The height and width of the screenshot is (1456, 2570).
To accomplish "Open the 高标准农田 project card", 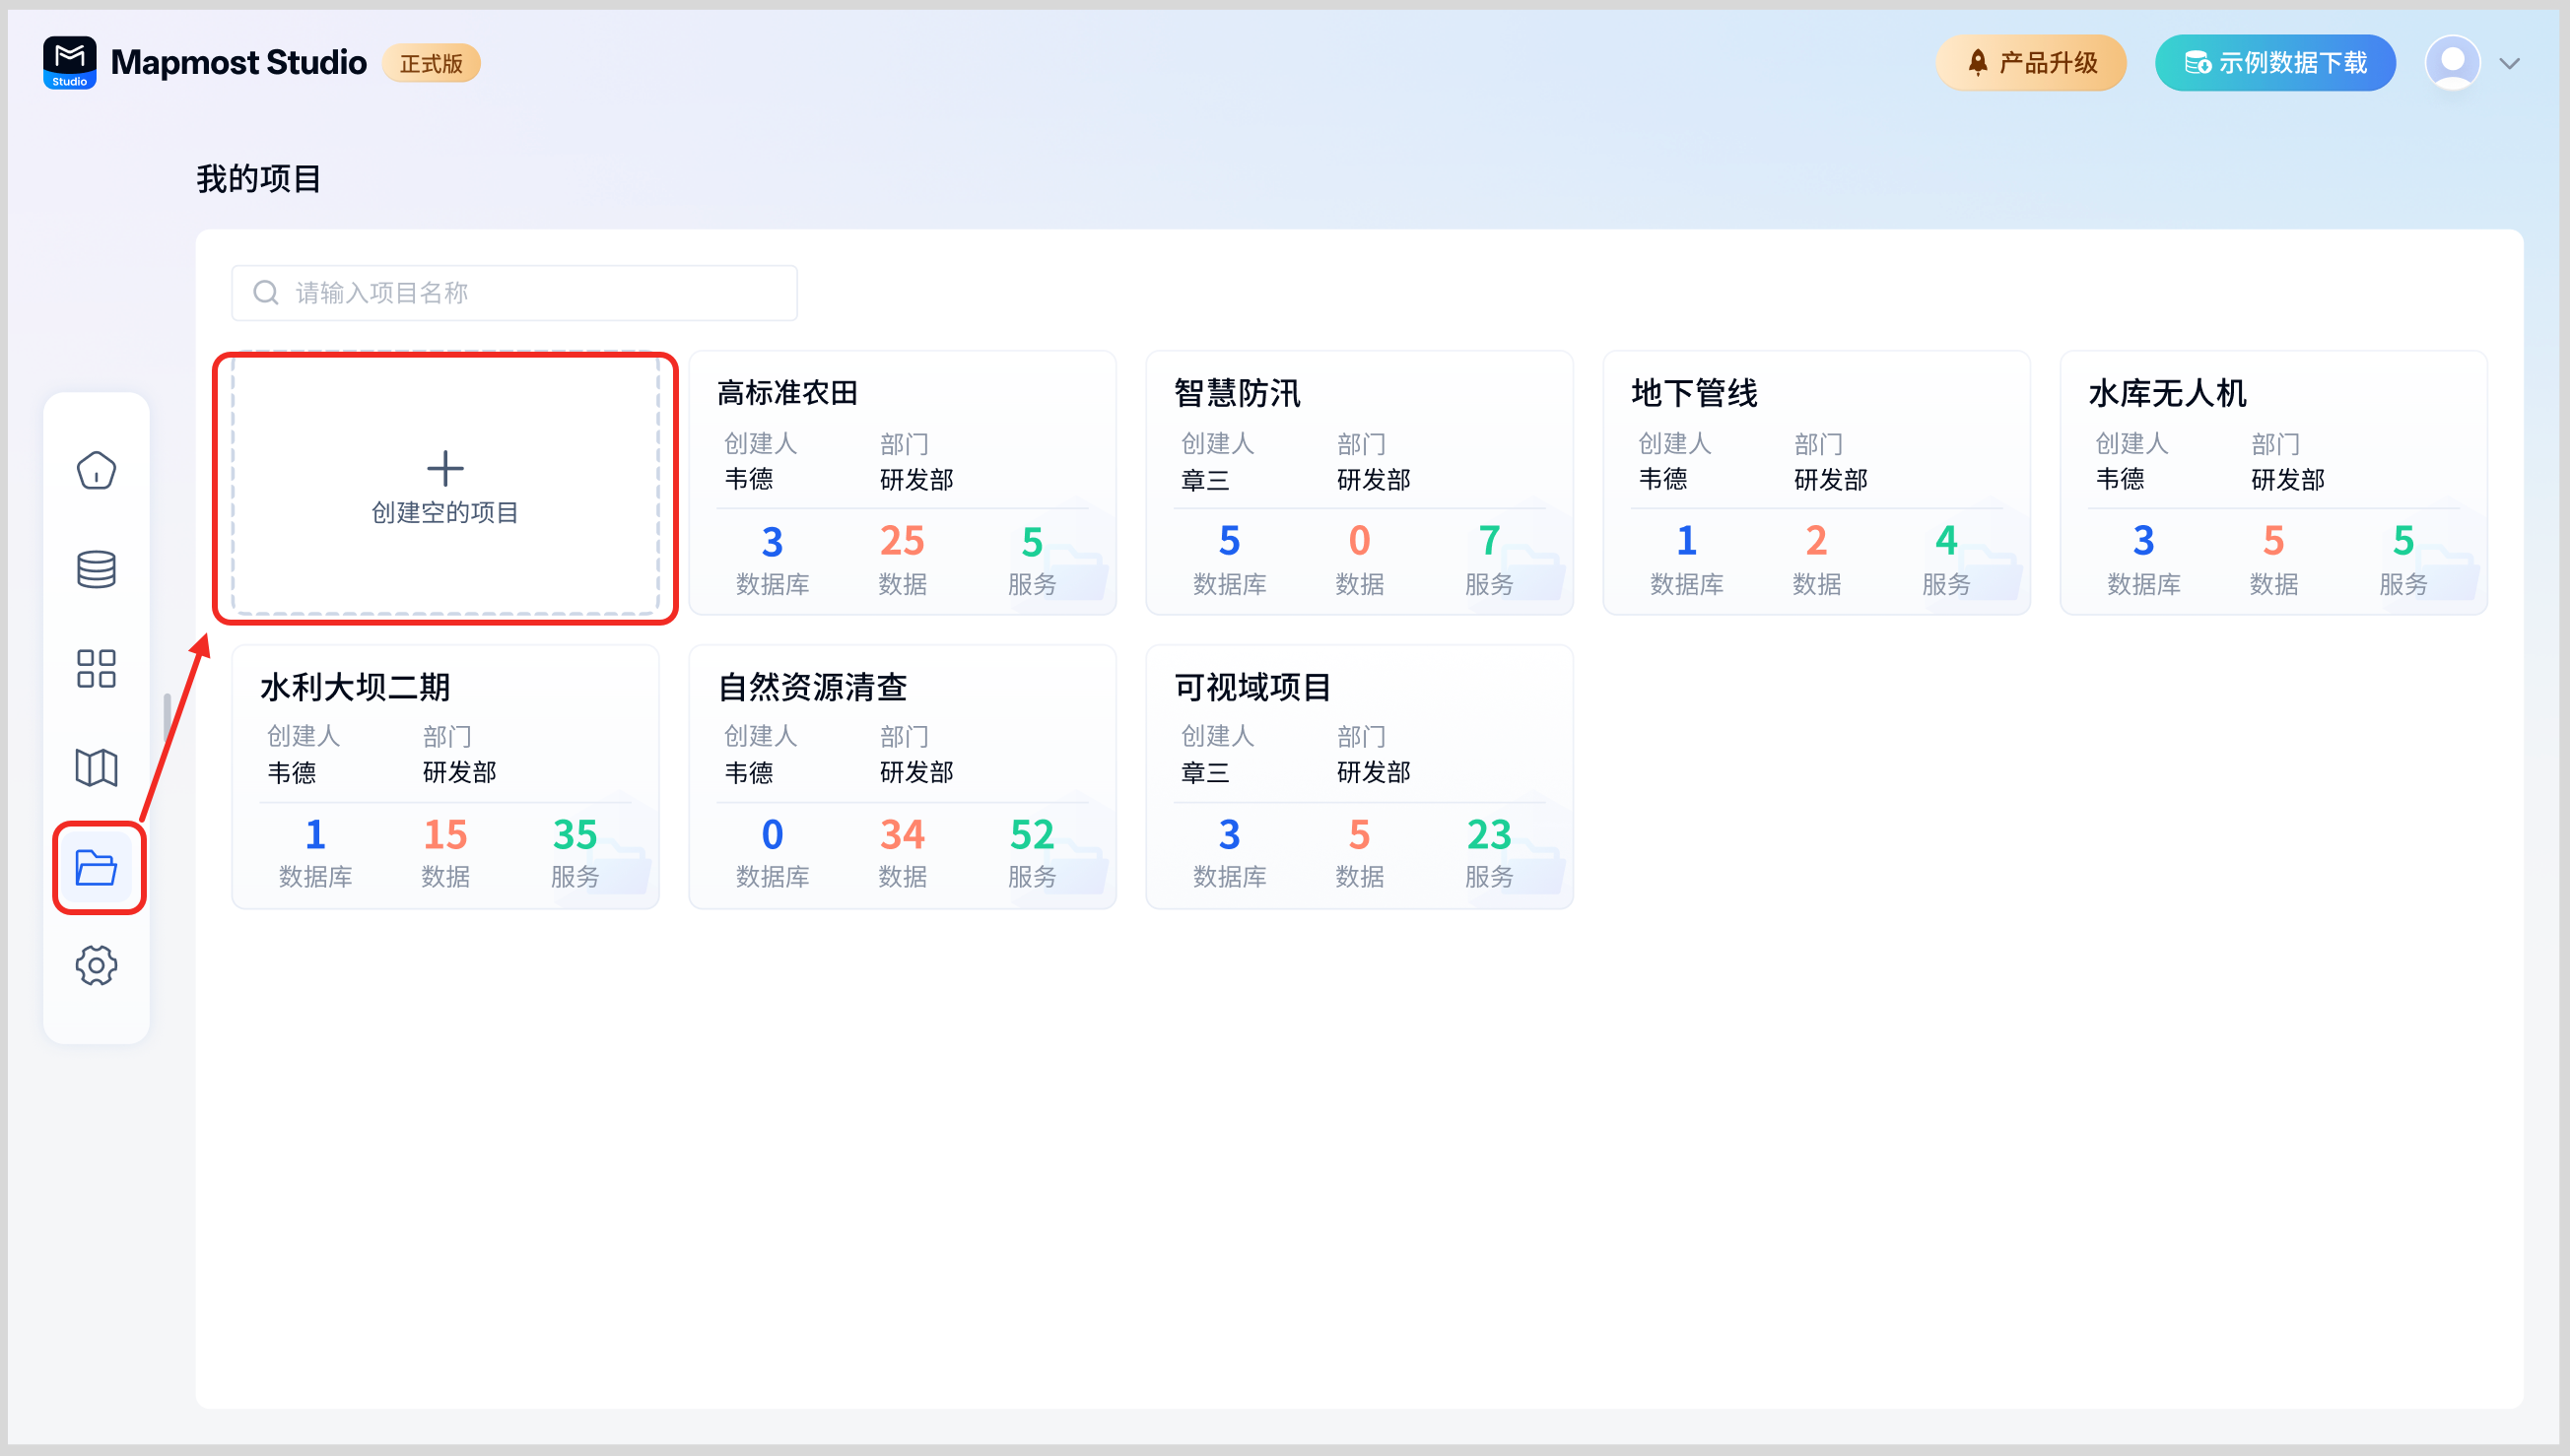I will [902, 482].
